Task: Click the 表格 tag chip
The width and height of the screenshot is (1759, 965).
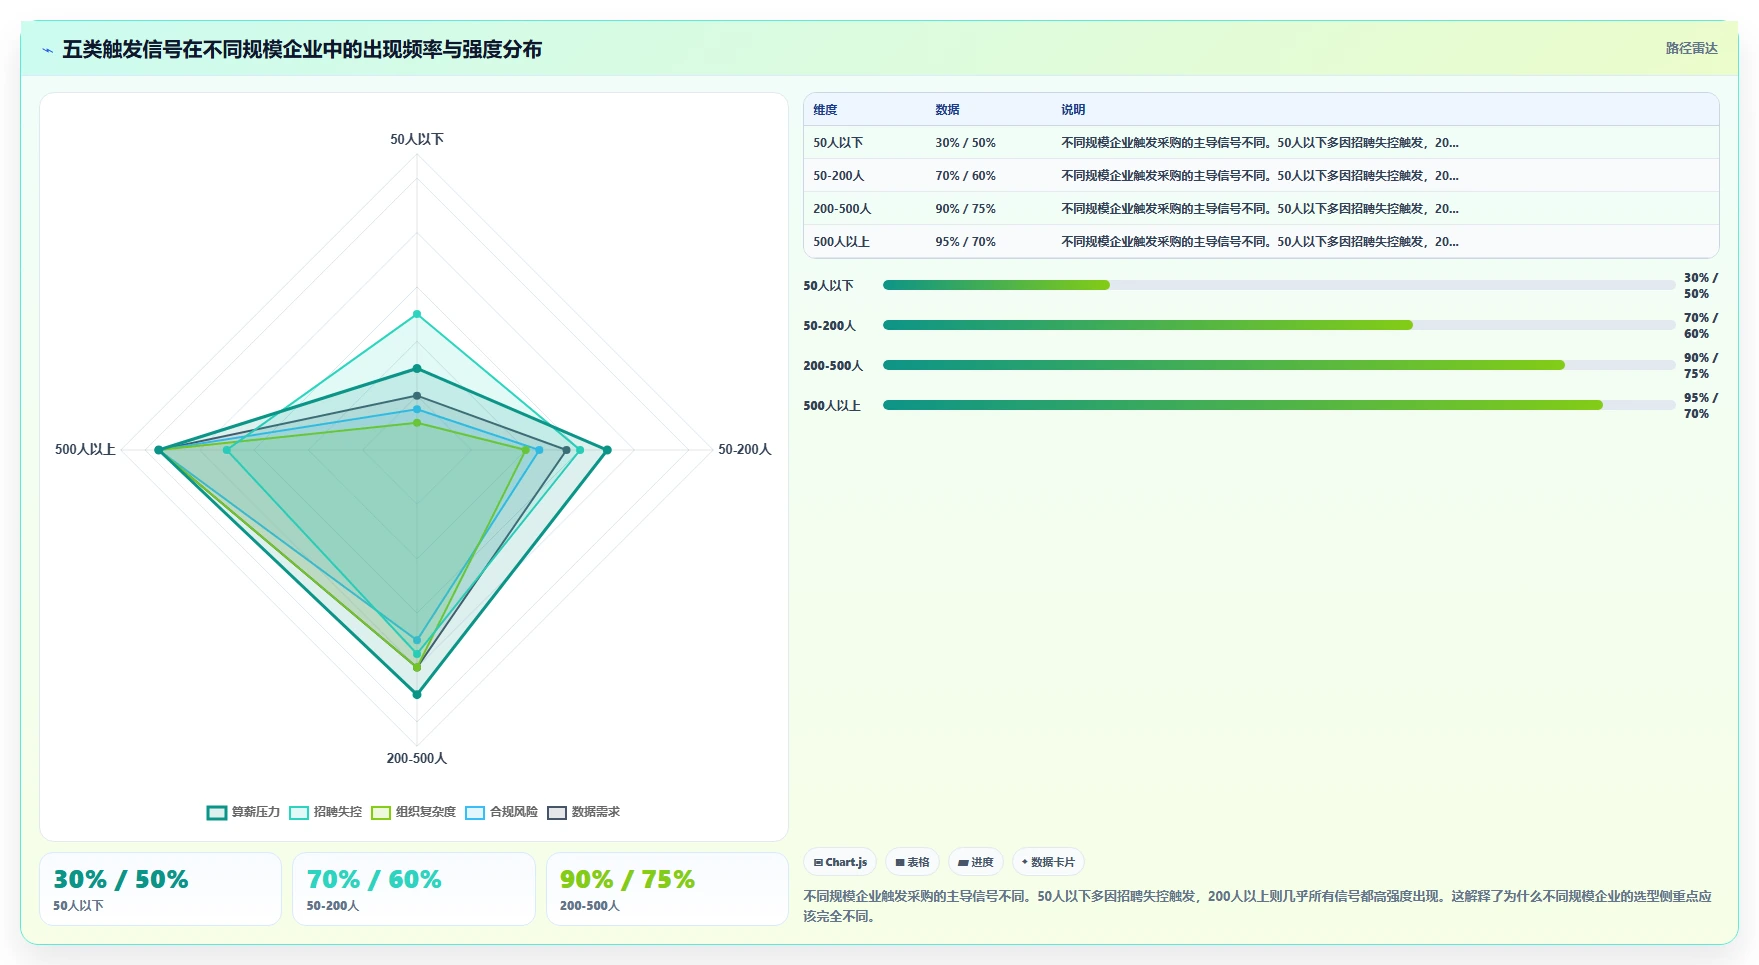Action: (912, 862)
